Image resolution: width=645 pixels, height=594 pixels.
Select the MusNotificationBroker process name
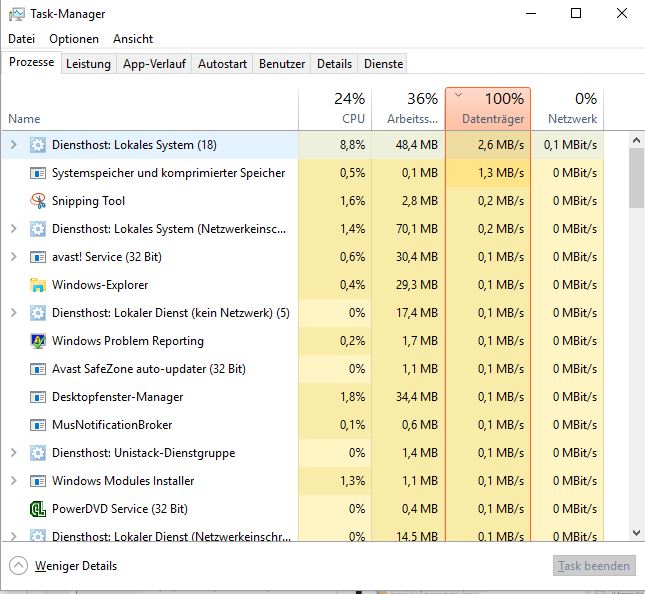coord(112,425)
